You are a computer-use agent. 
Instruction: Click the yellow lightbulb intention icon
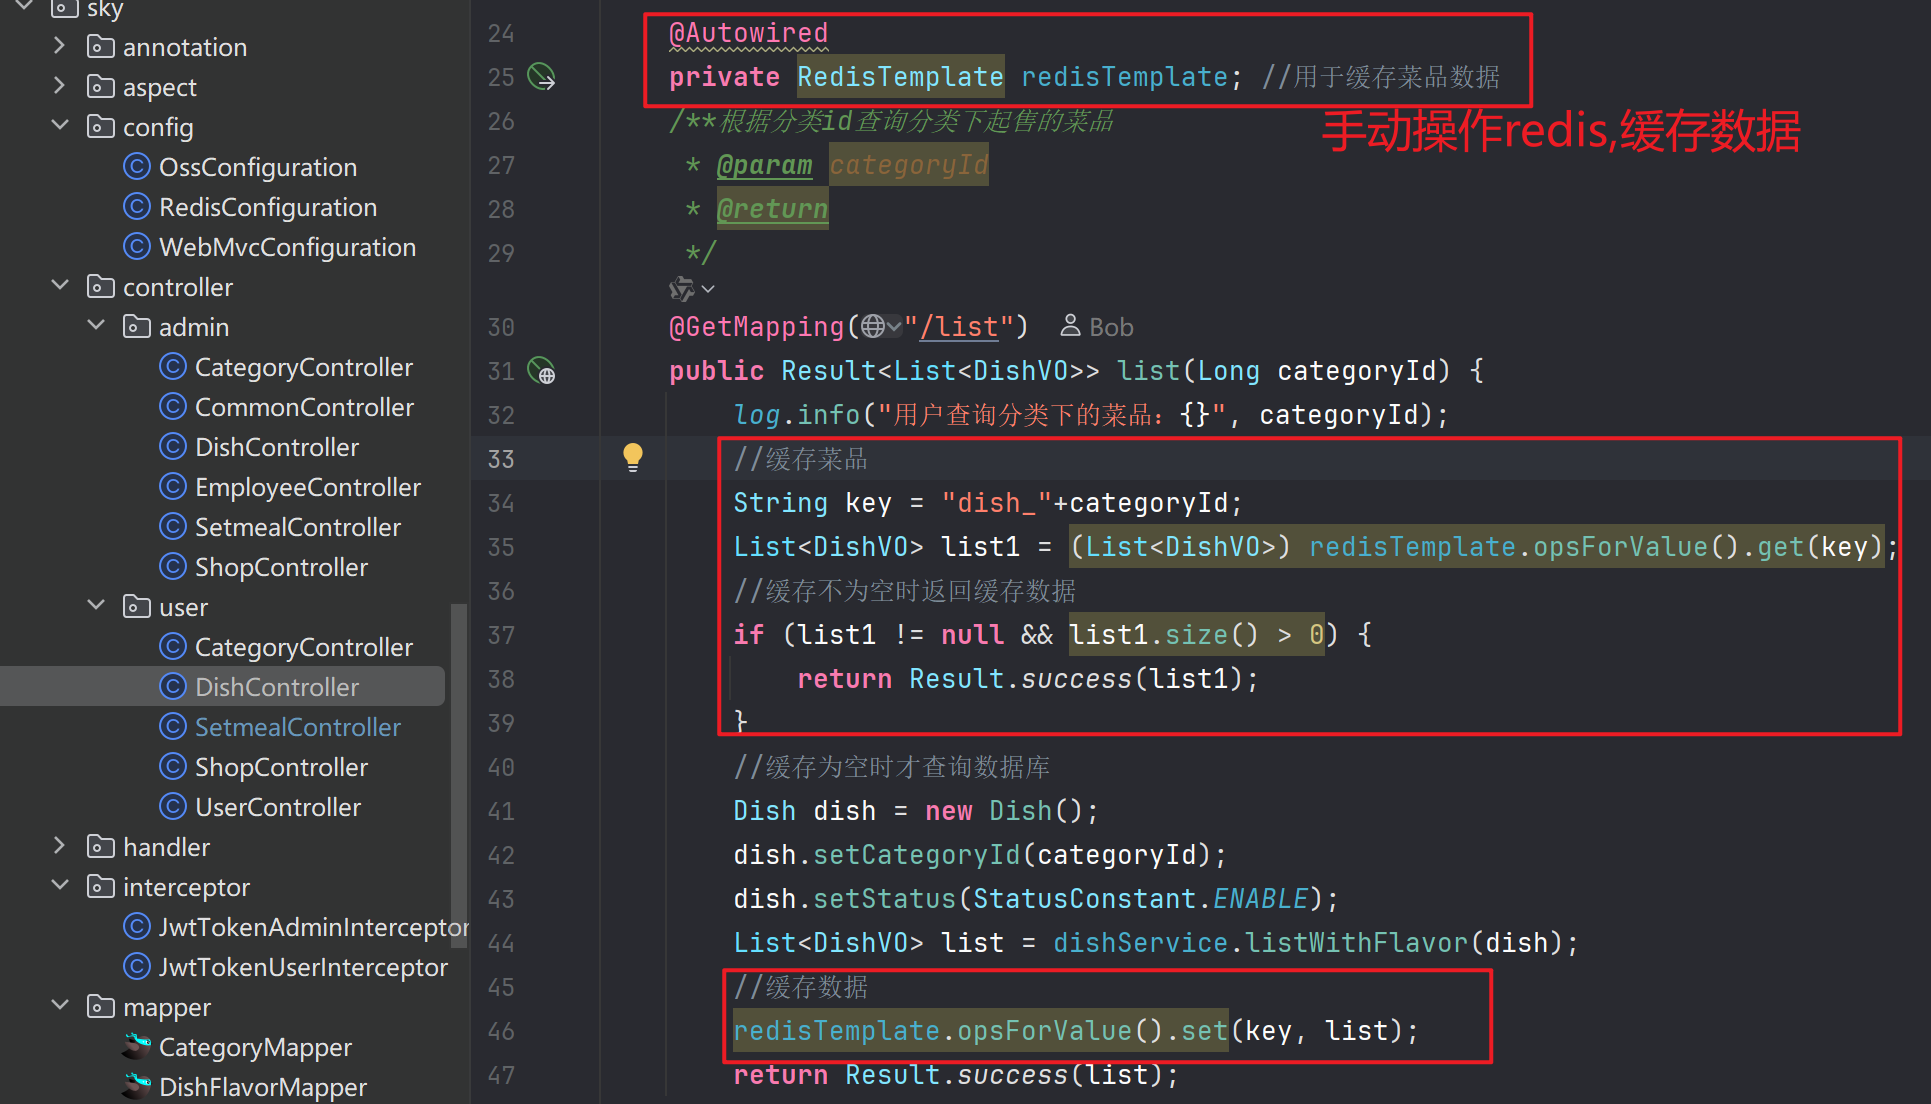[x=632, y=456]
